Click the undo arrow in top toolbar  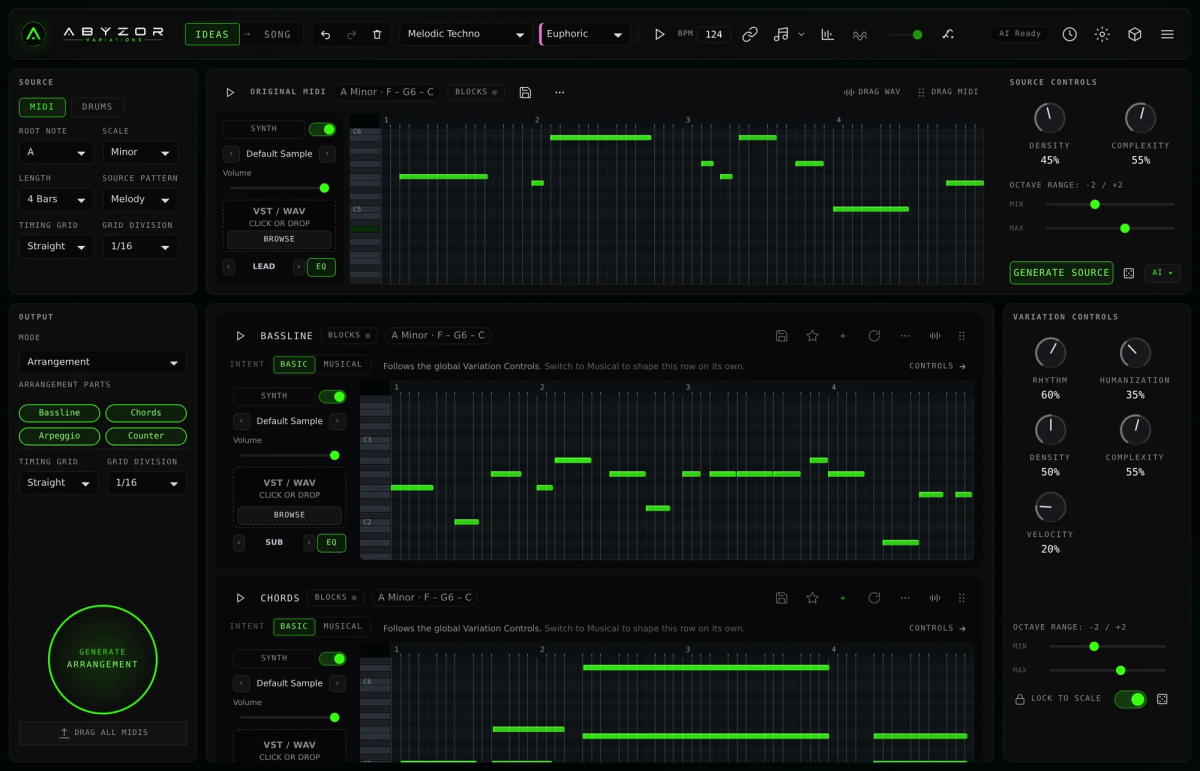click(325, 34)
